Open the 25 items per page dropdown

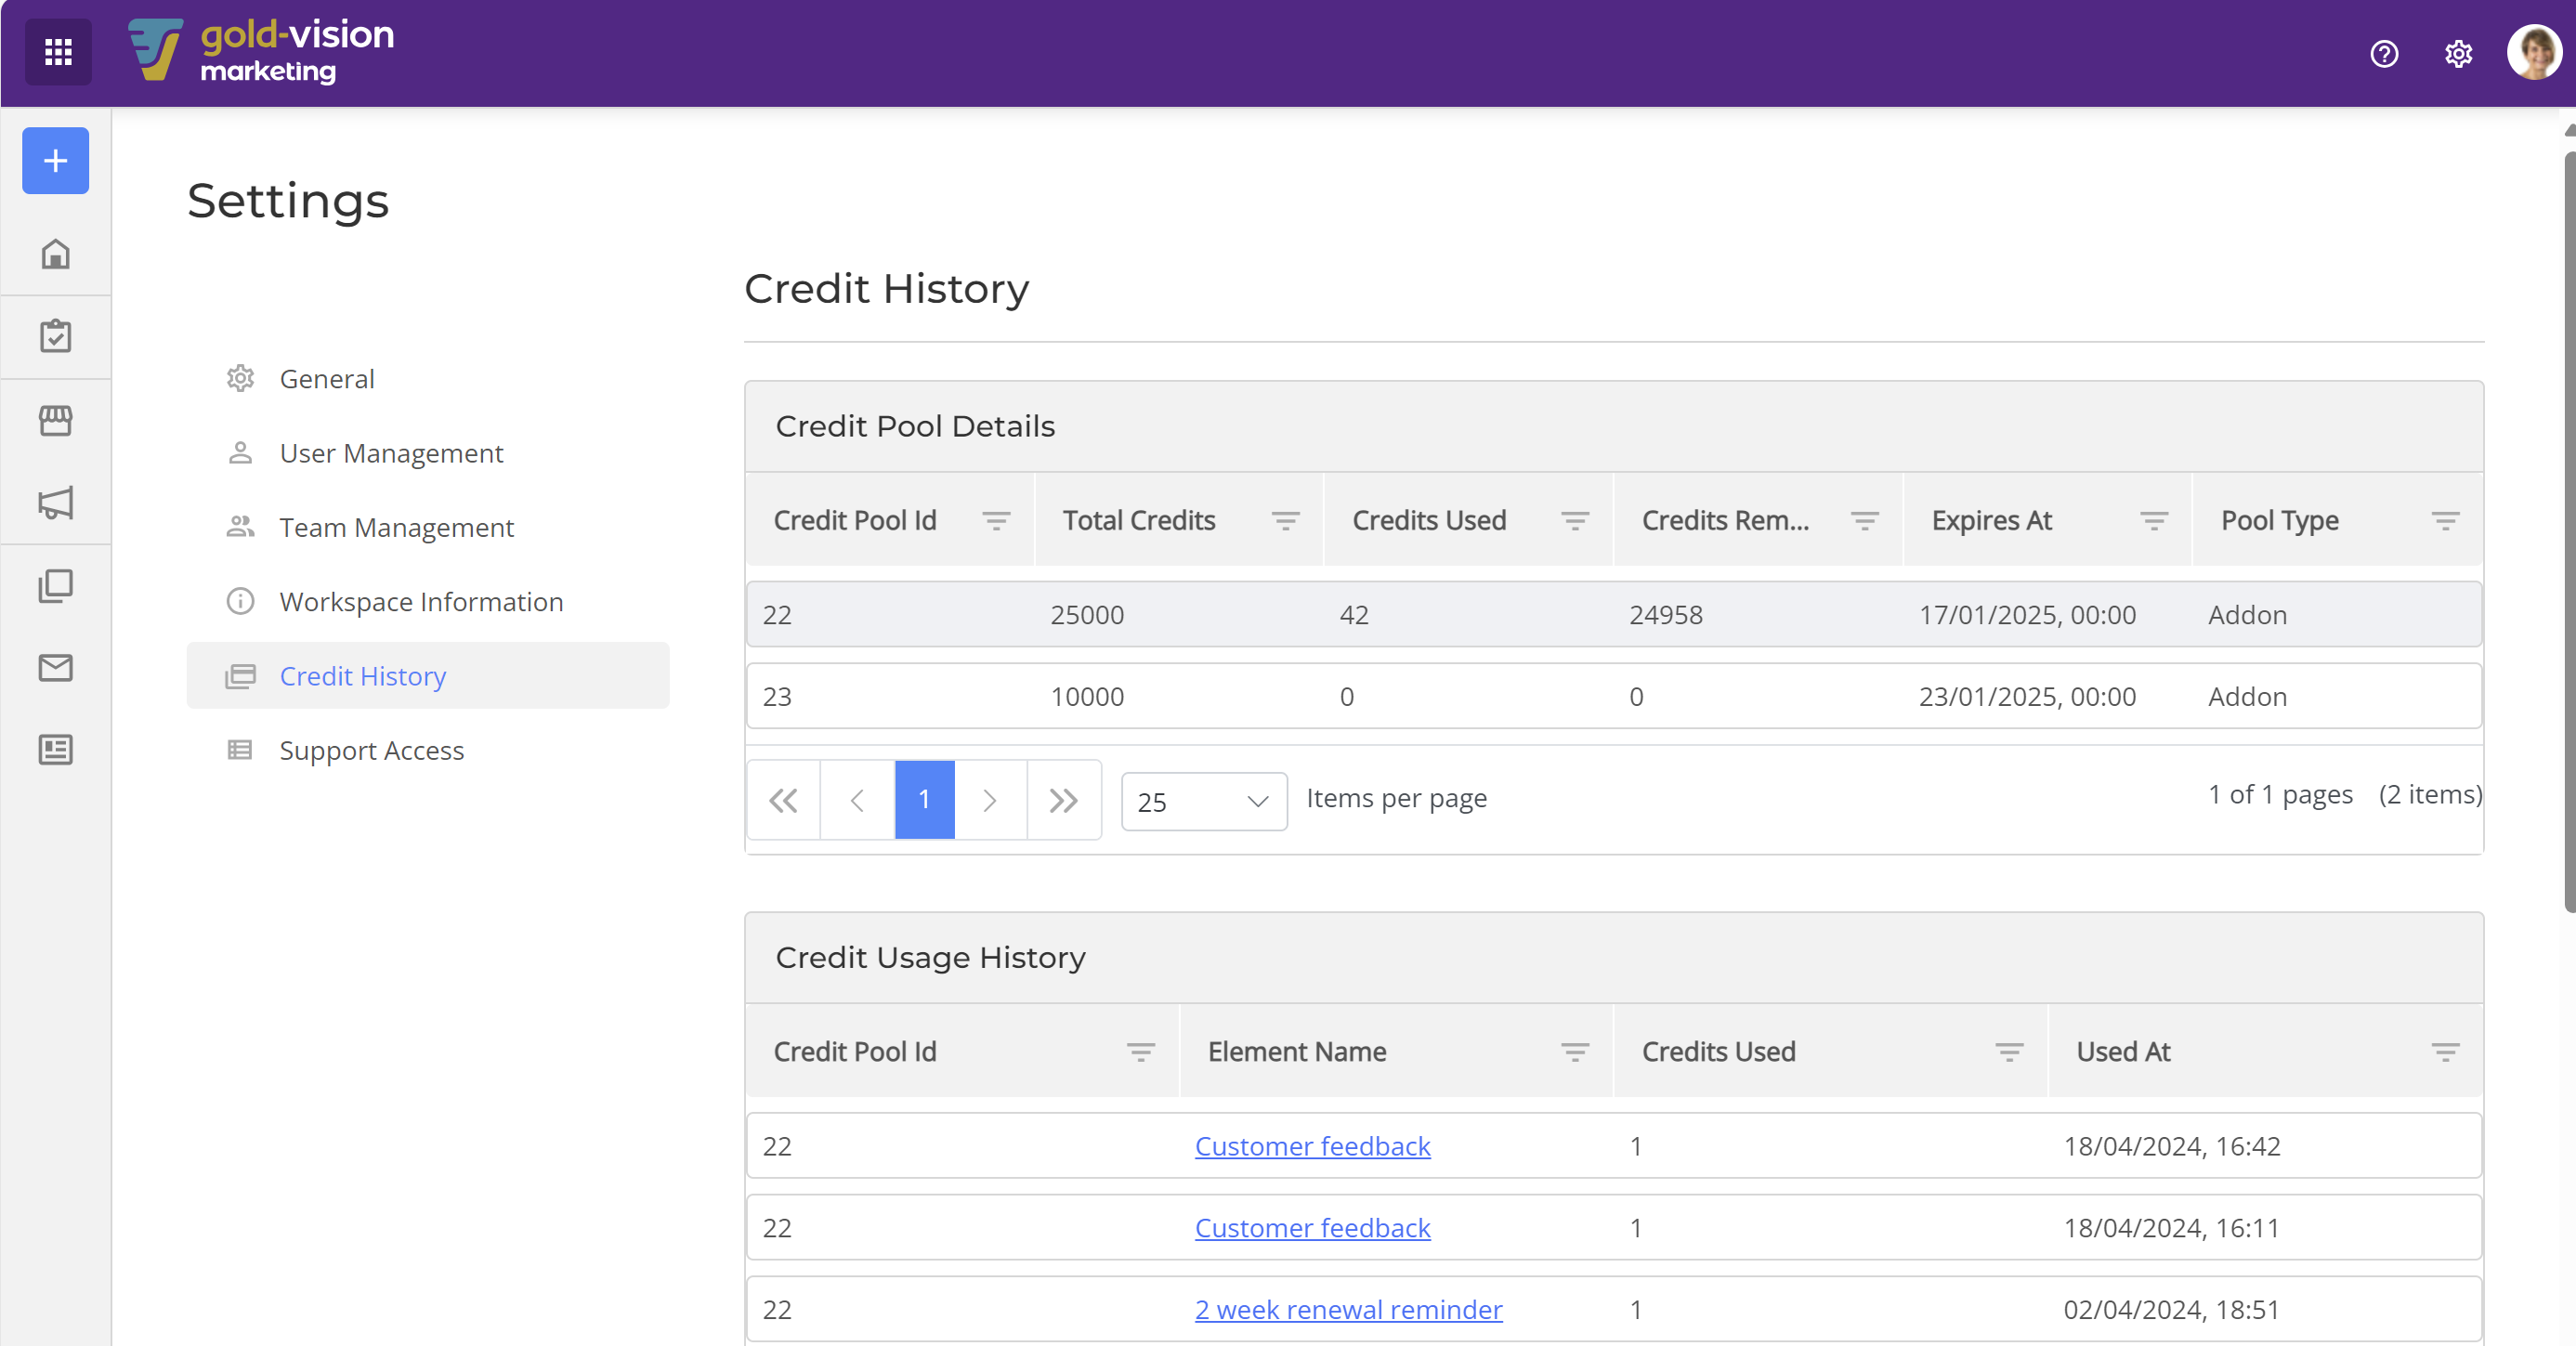point(1204,802)
